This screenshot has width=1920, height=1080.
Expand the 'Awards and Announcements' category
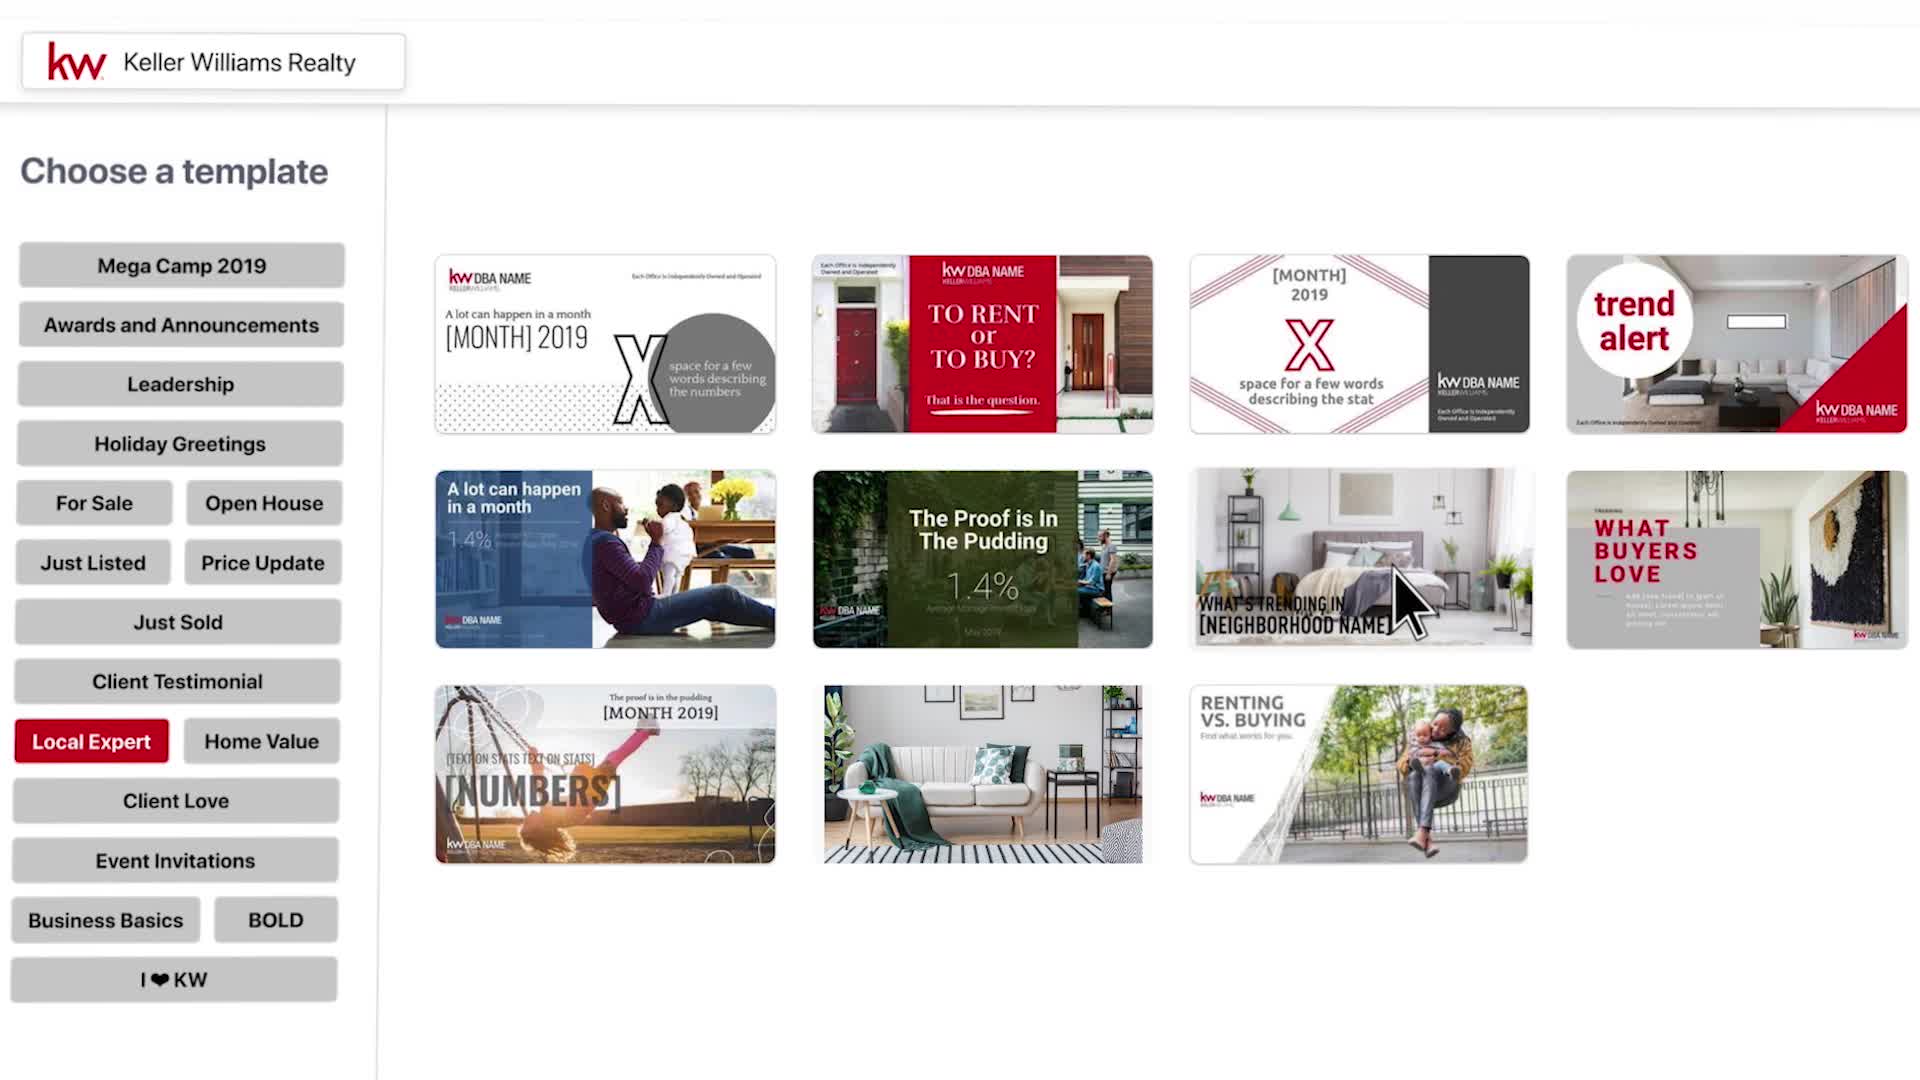click(x=181, y=324)
